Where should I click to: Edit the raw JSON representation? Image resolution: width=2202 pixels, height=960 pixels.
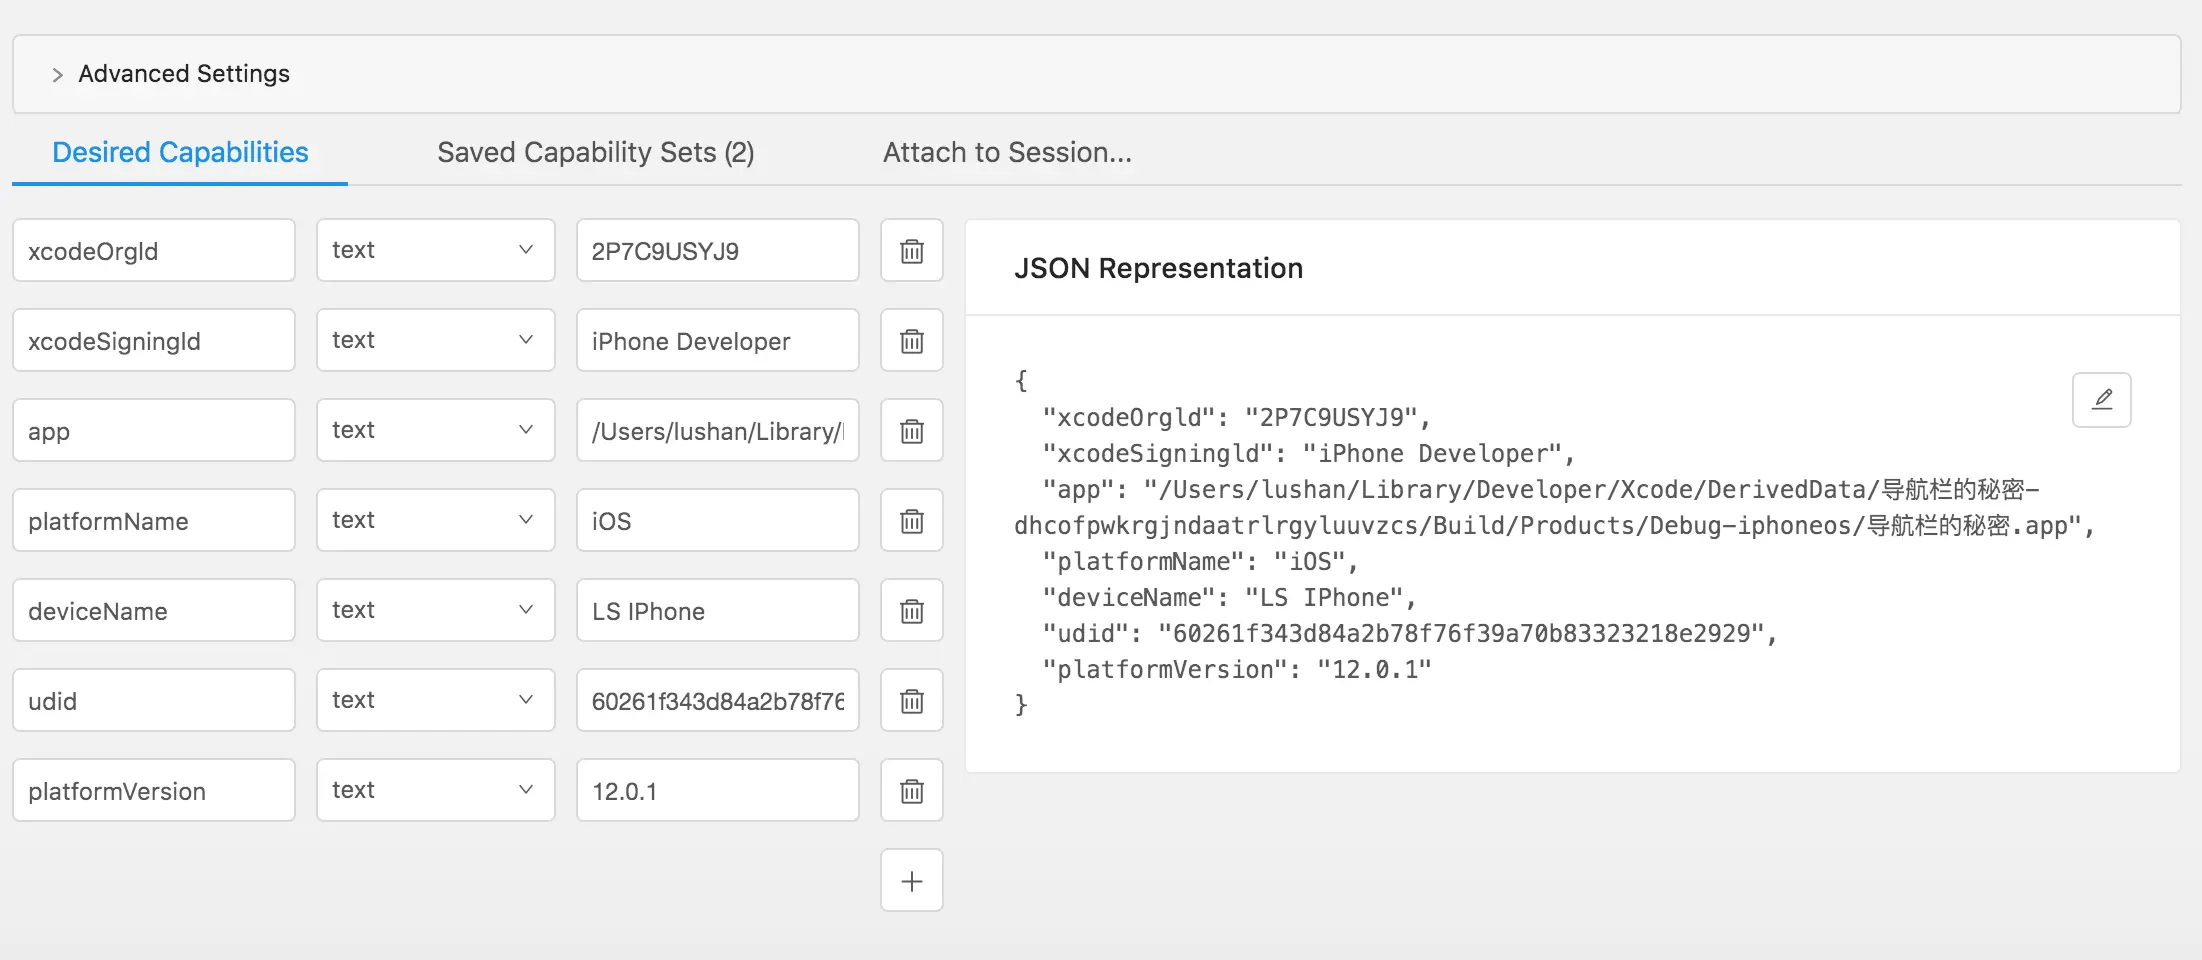2101,400
